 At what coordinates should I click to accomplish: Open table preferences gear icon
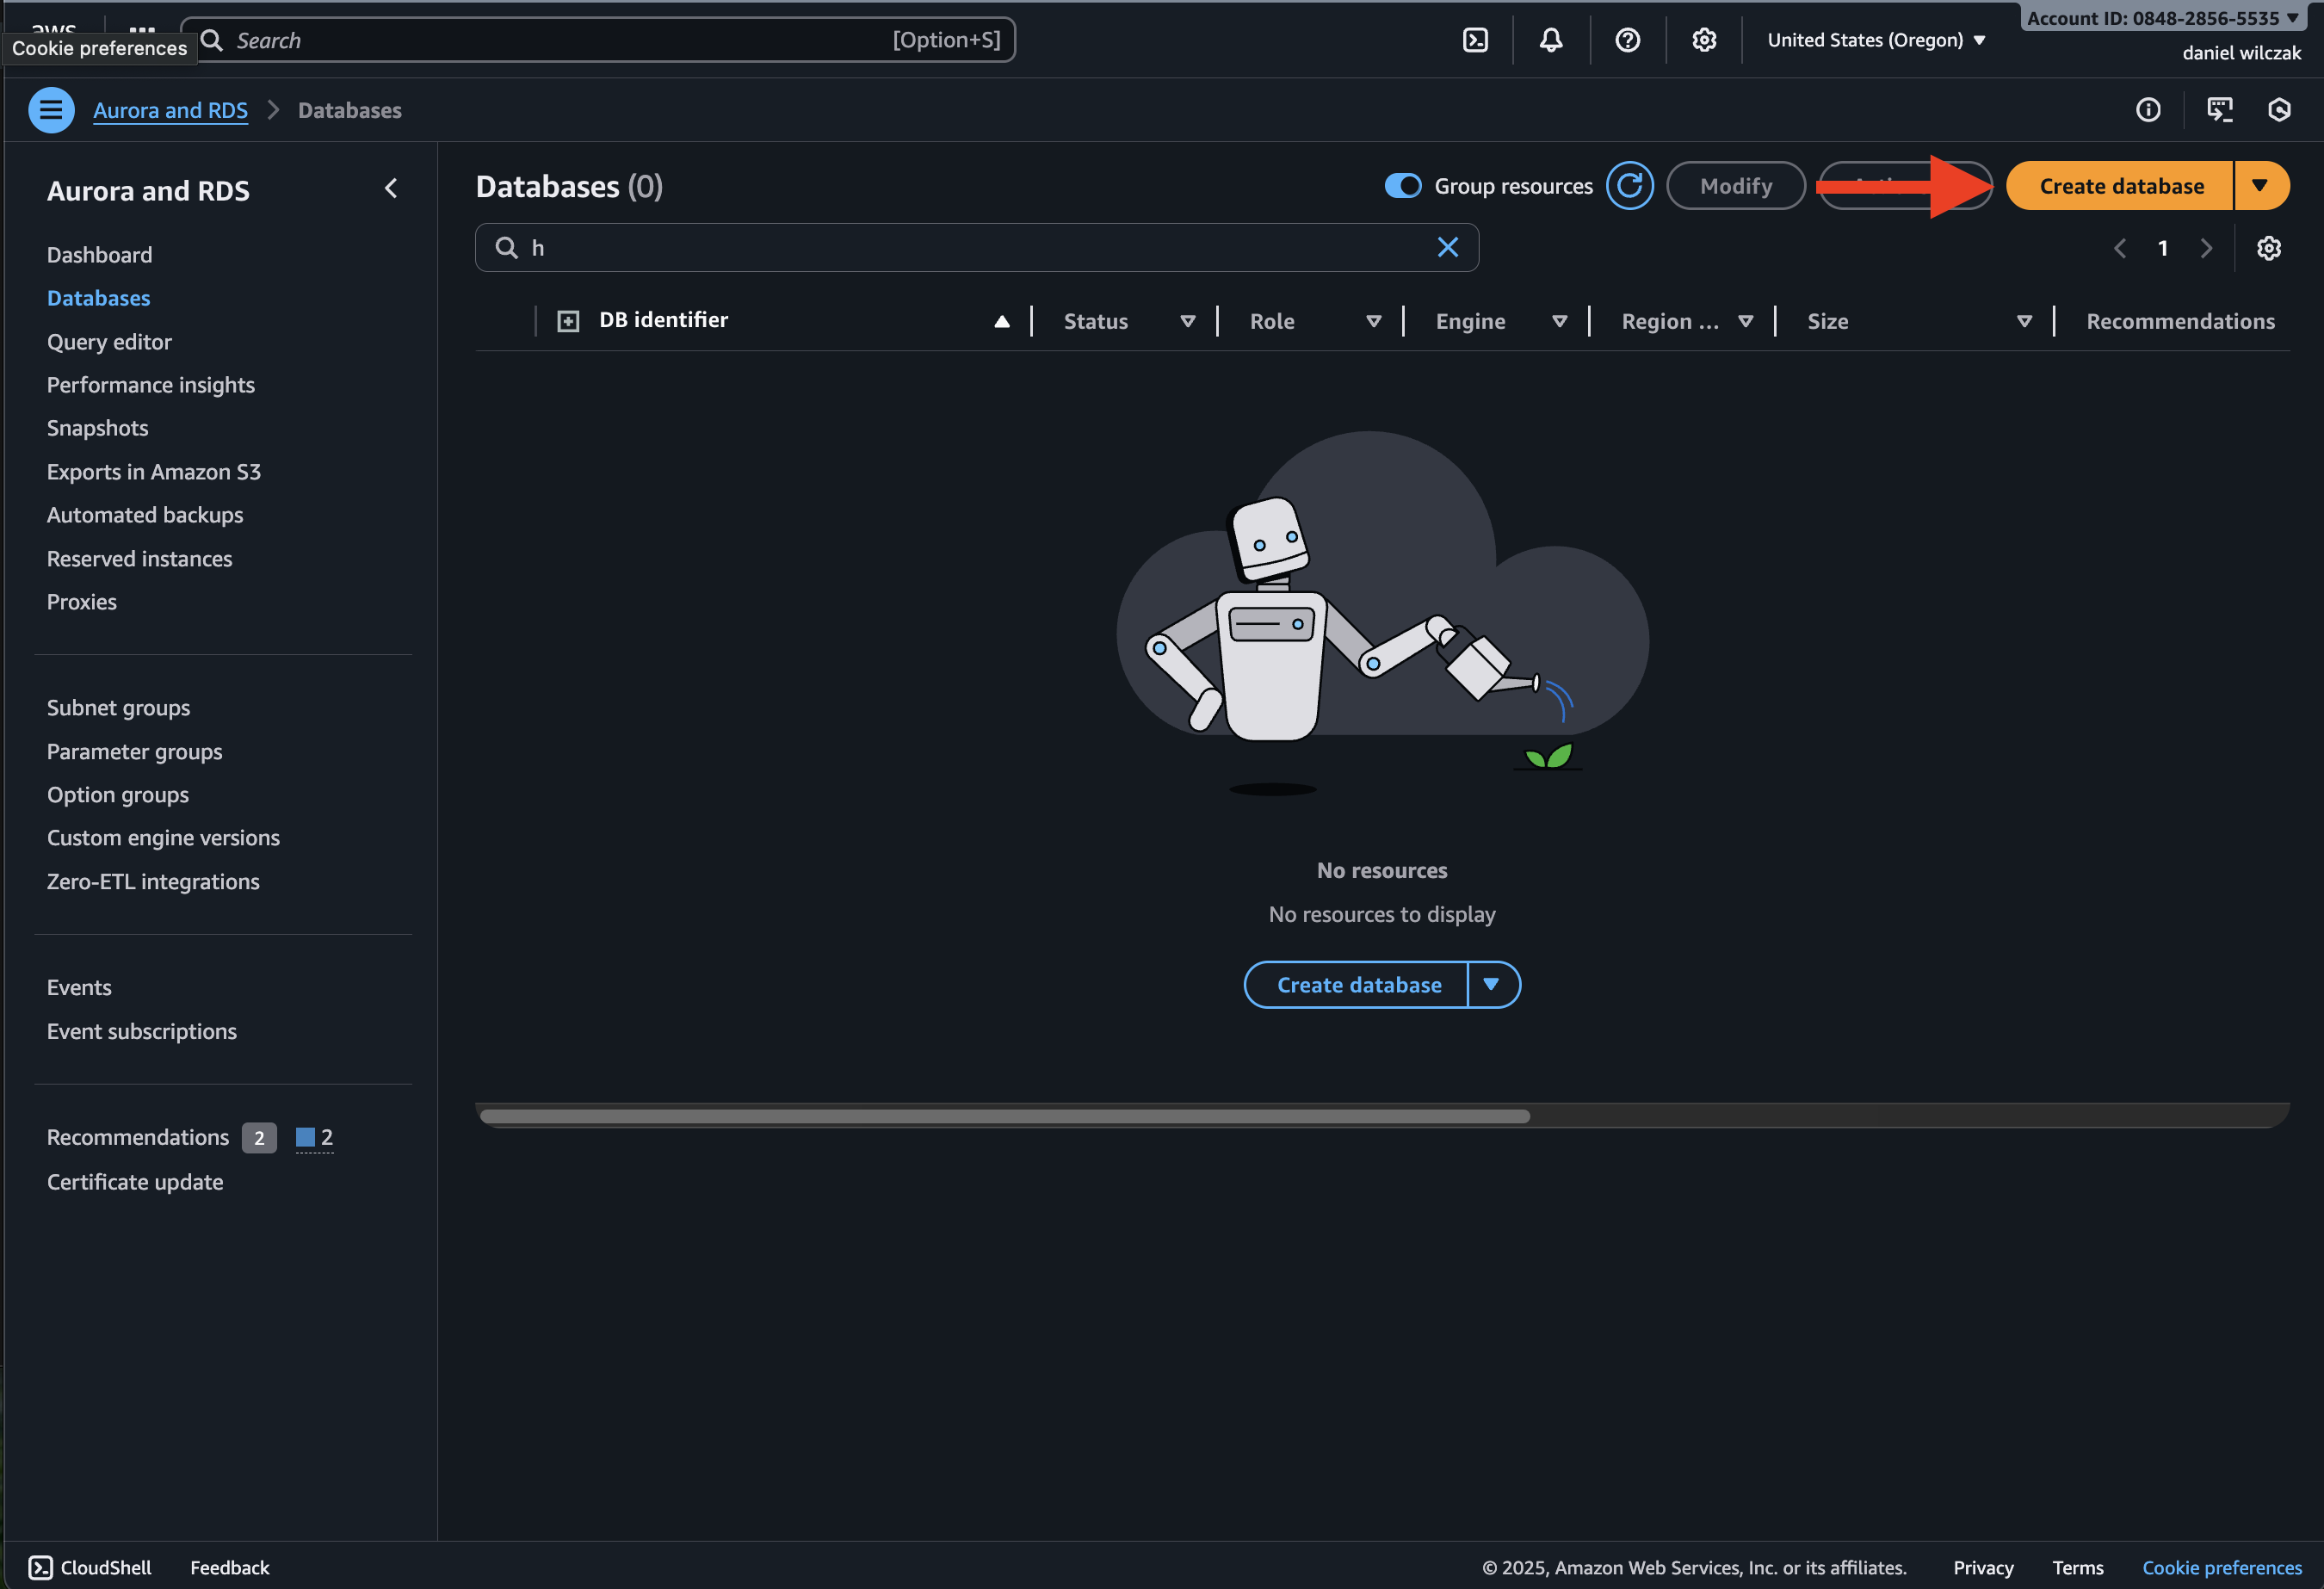2268,248
